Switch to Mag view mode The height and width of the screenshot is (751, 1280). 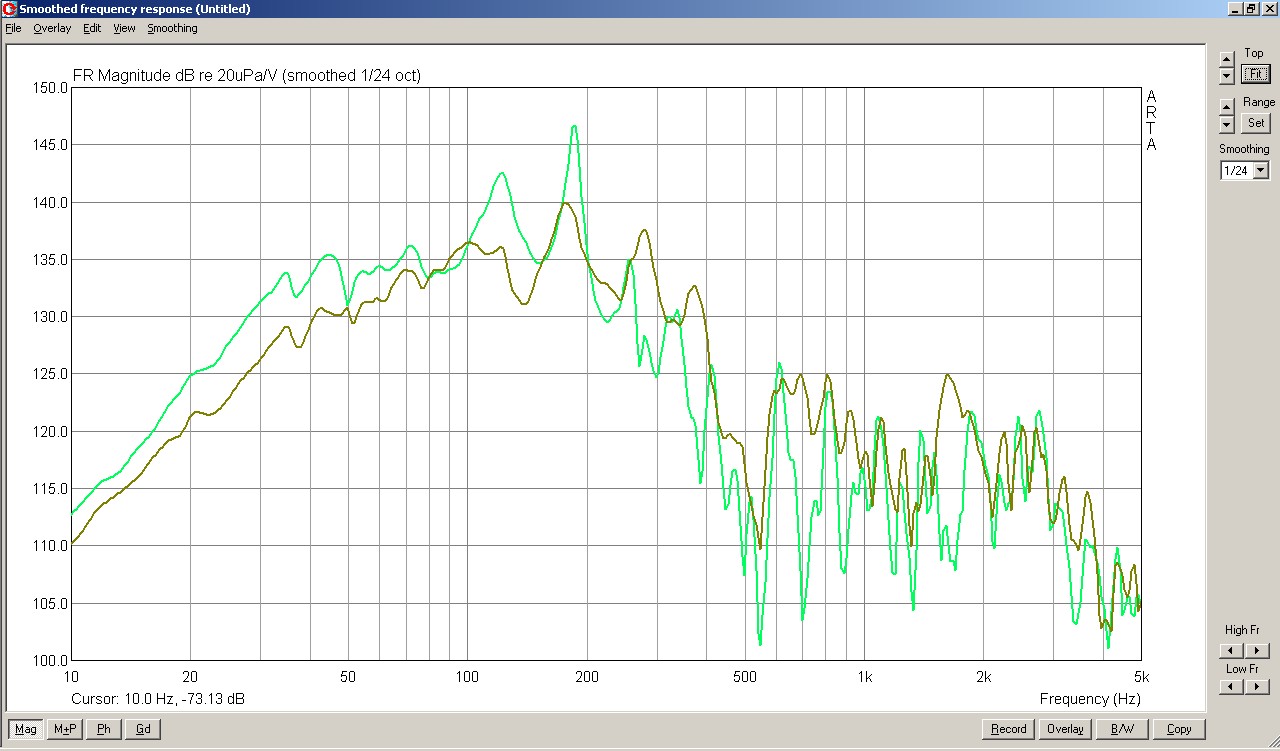(x=26, y=729)
